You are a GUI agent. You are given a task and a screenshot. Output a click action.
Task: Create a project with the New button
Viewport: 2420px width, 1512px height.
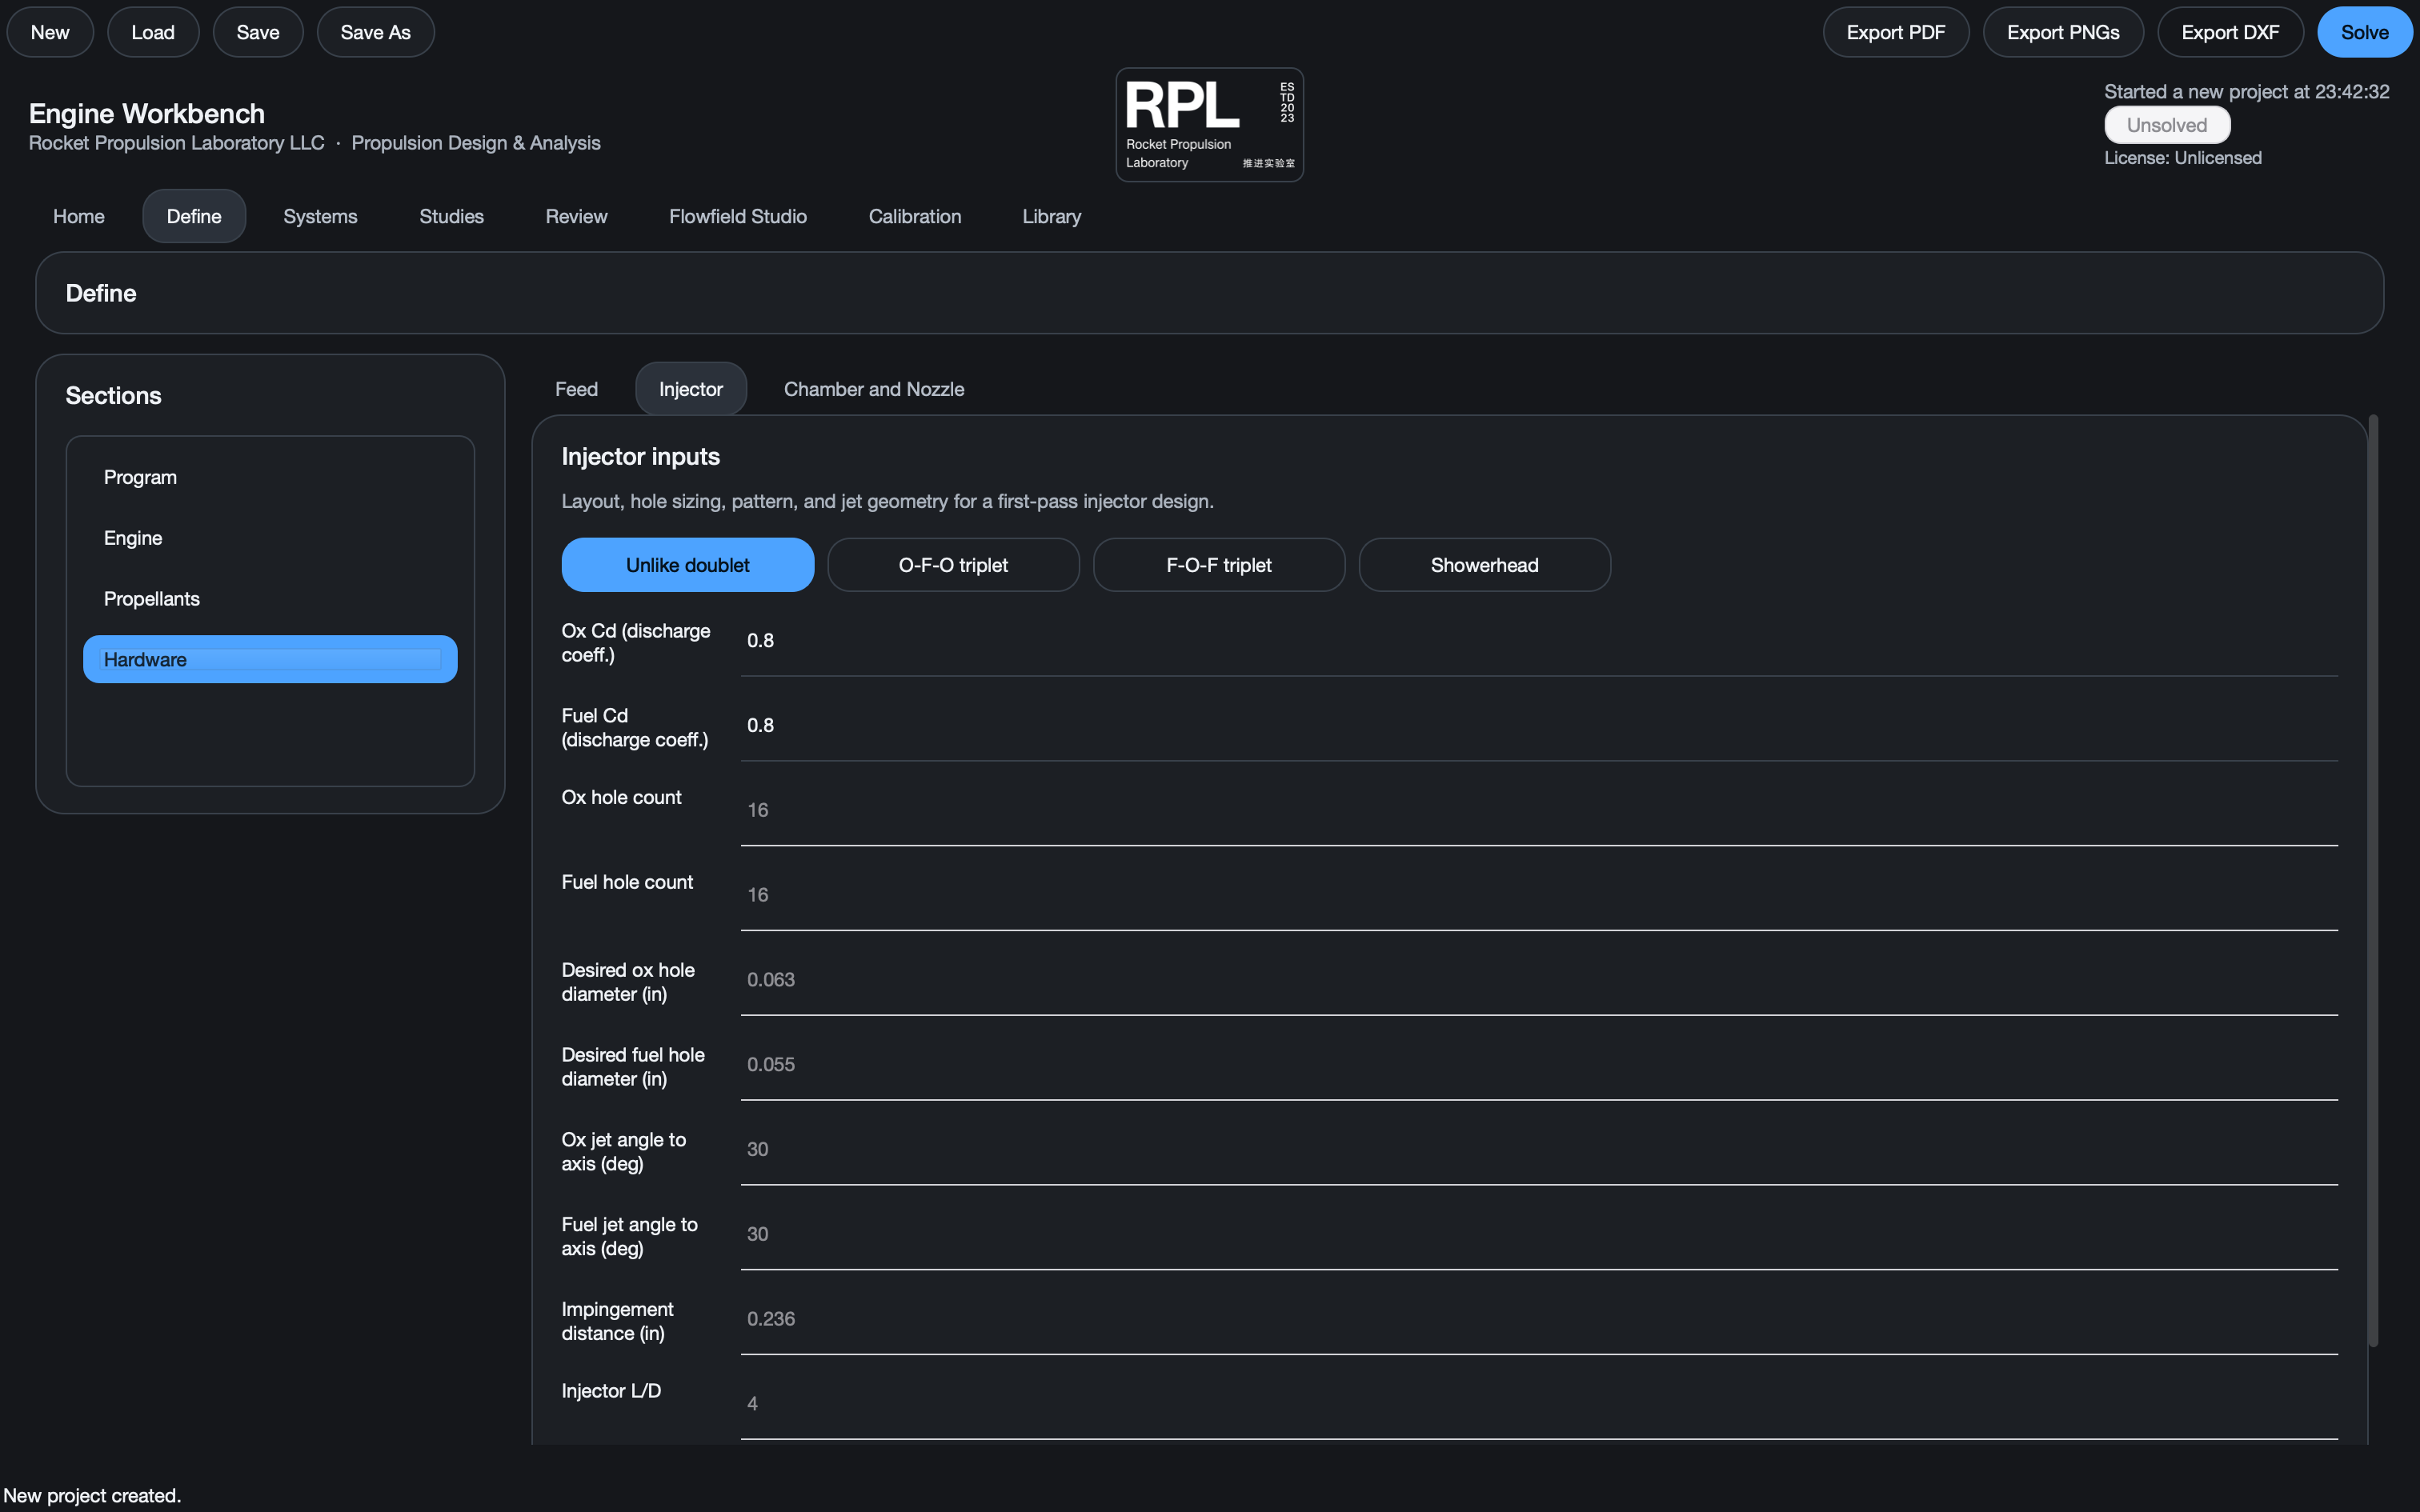(x=50, y=32)
